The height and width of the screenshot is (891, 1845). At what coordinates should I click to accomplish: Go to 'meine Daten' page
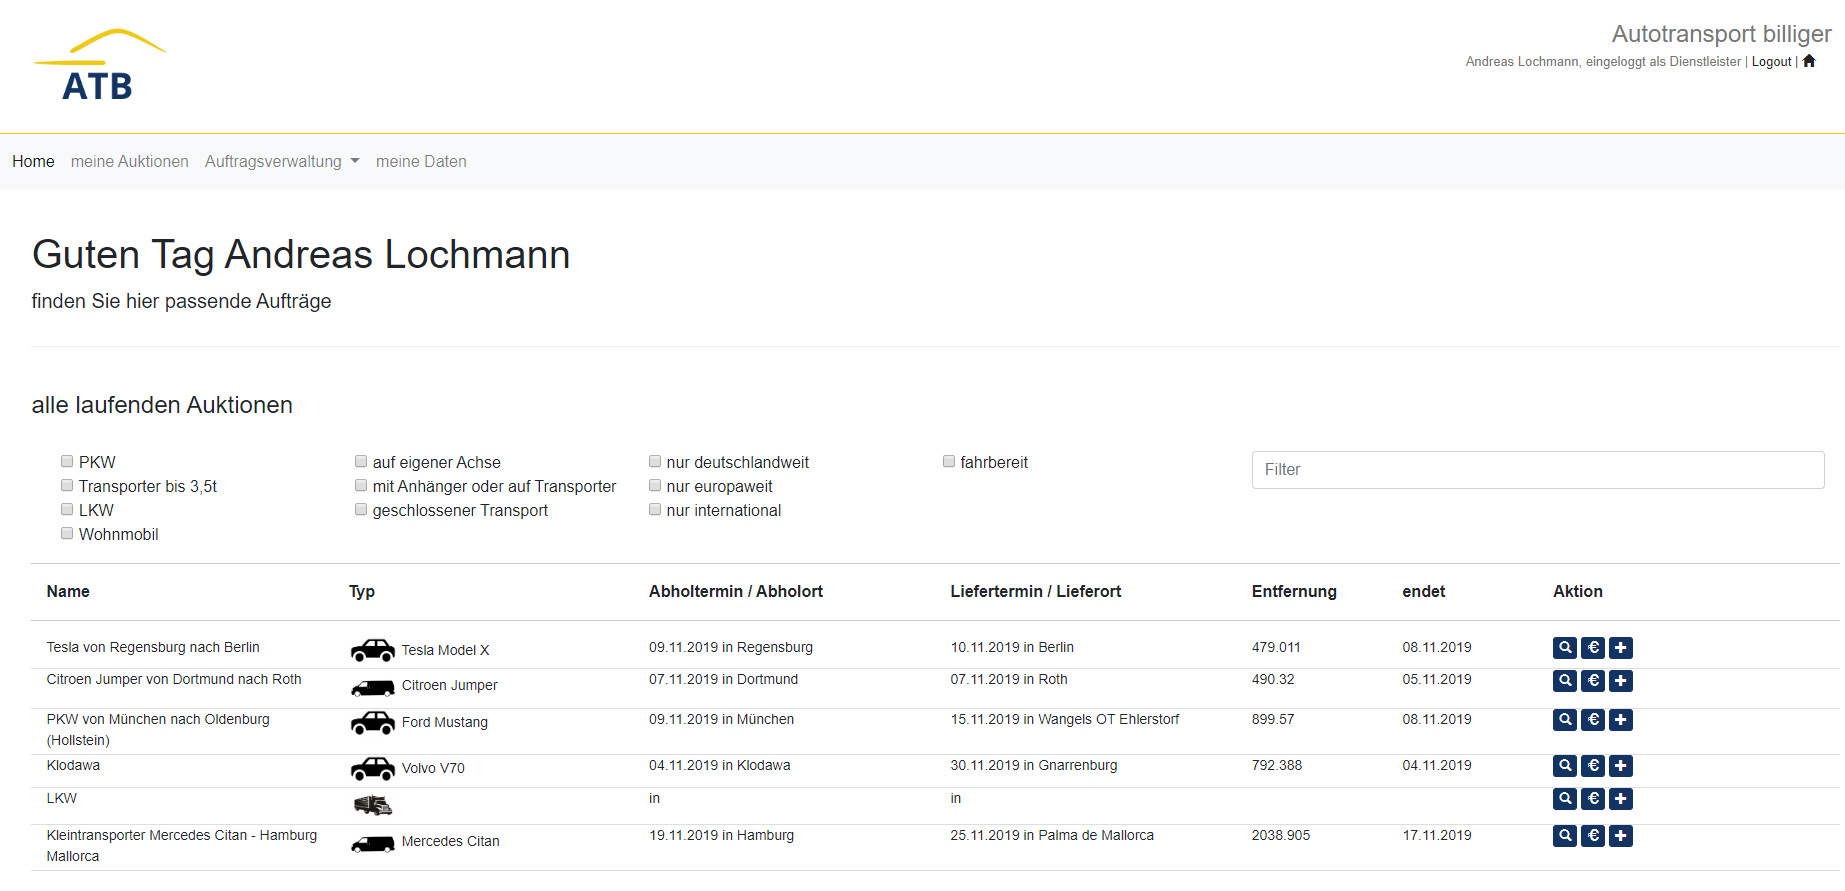421,162
